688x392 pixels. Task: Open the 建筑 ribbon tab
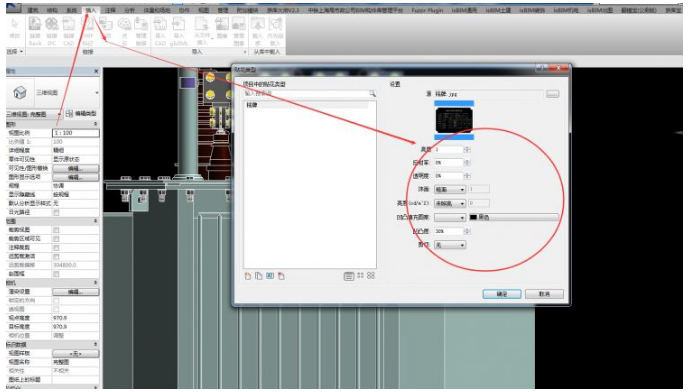[33, 10]
